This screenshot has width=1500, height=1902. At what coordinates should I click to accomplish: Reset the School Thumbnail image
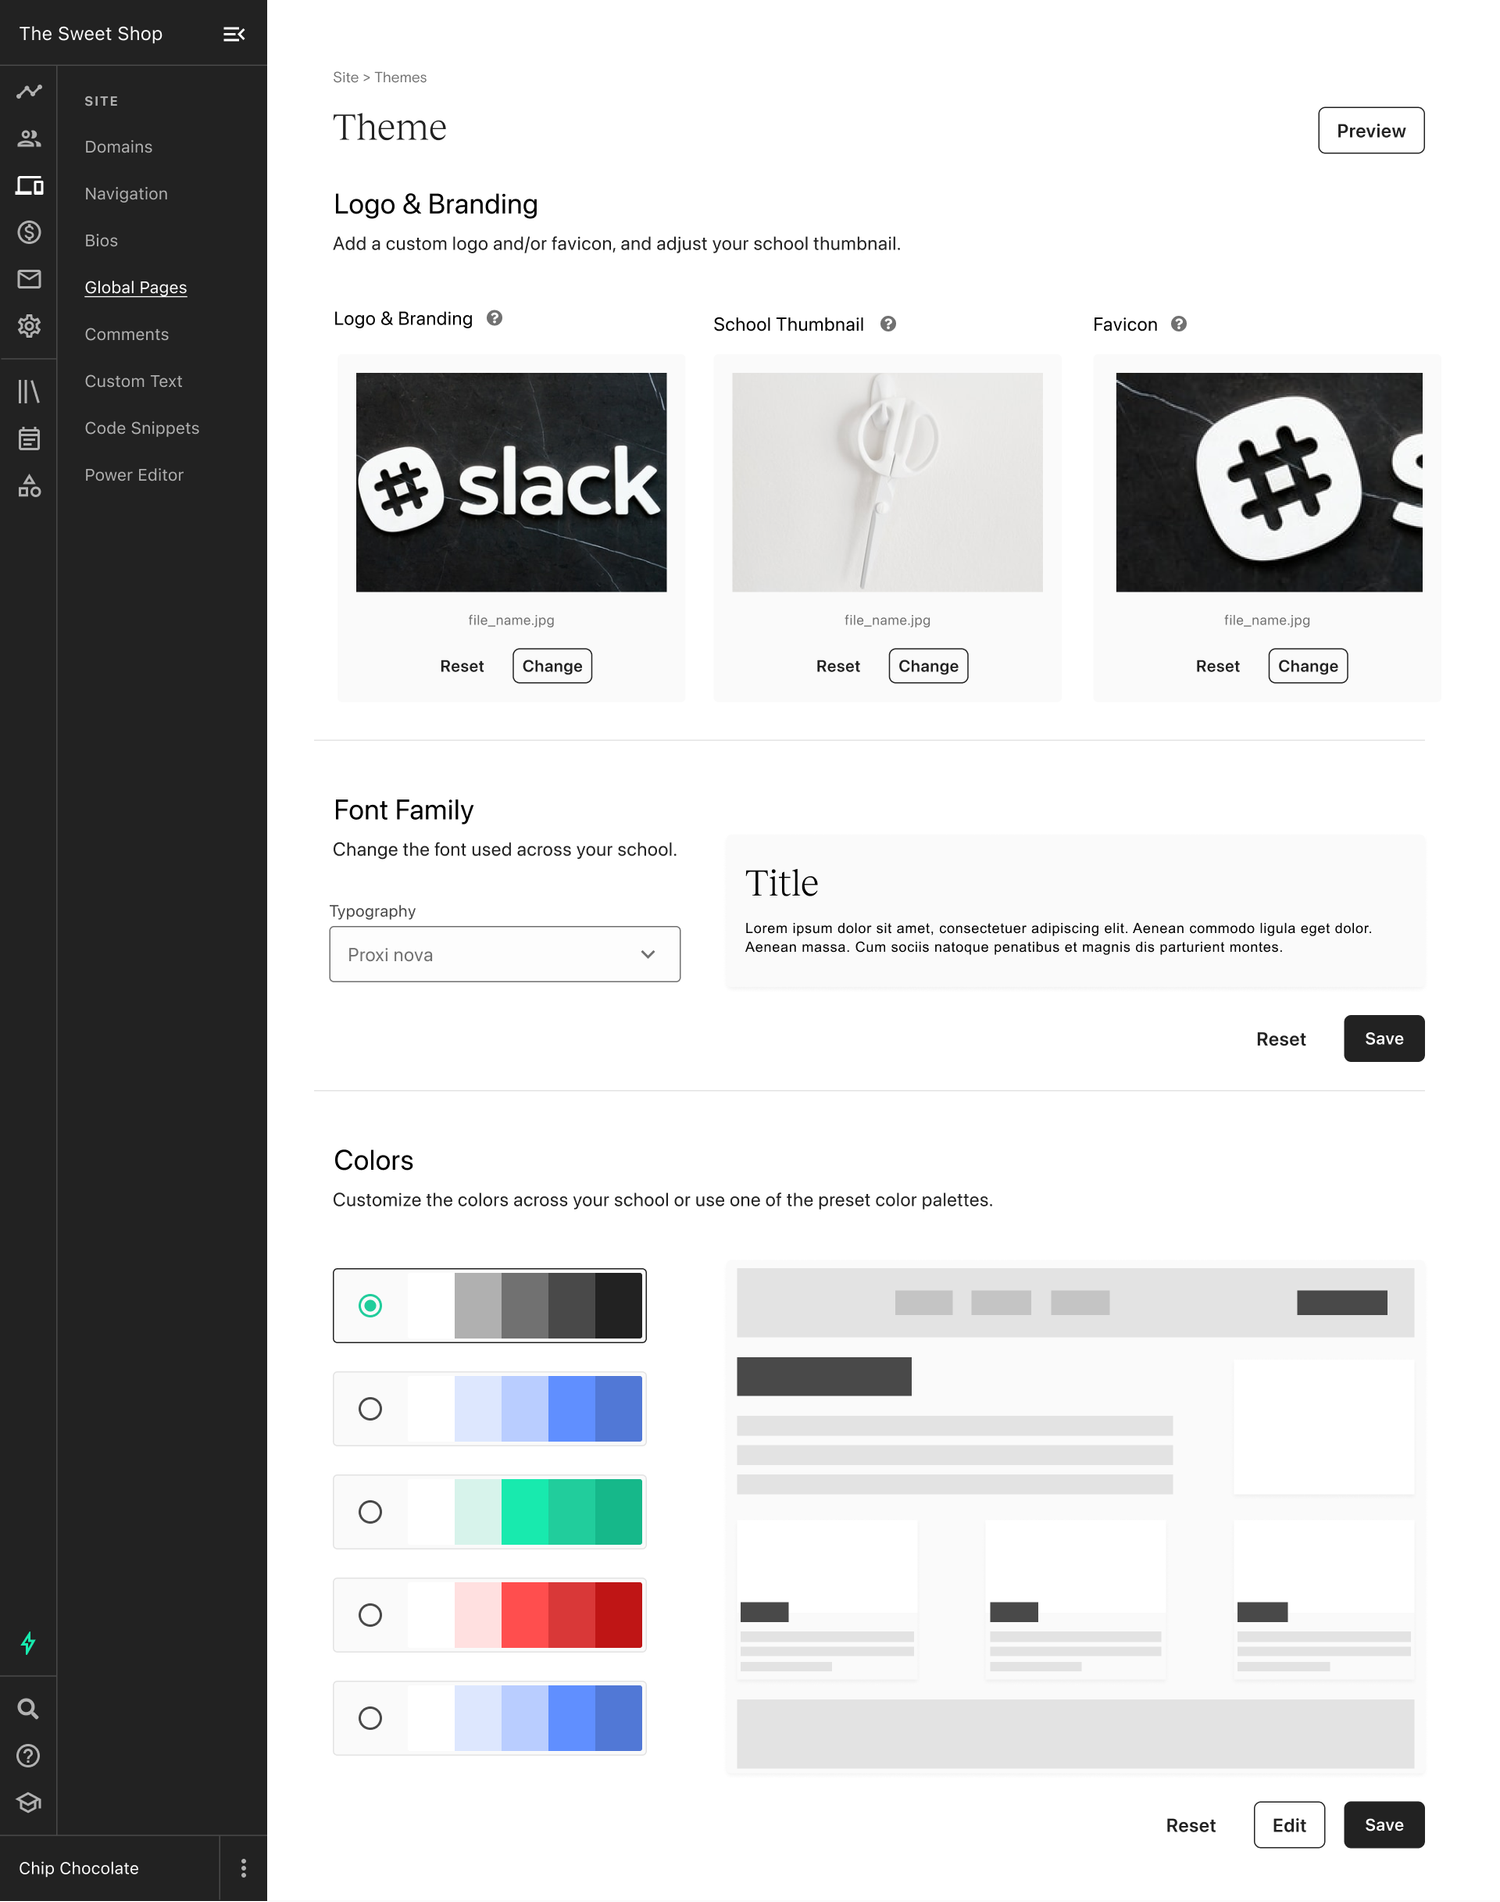pyautogui.click(x=838, y=666)
